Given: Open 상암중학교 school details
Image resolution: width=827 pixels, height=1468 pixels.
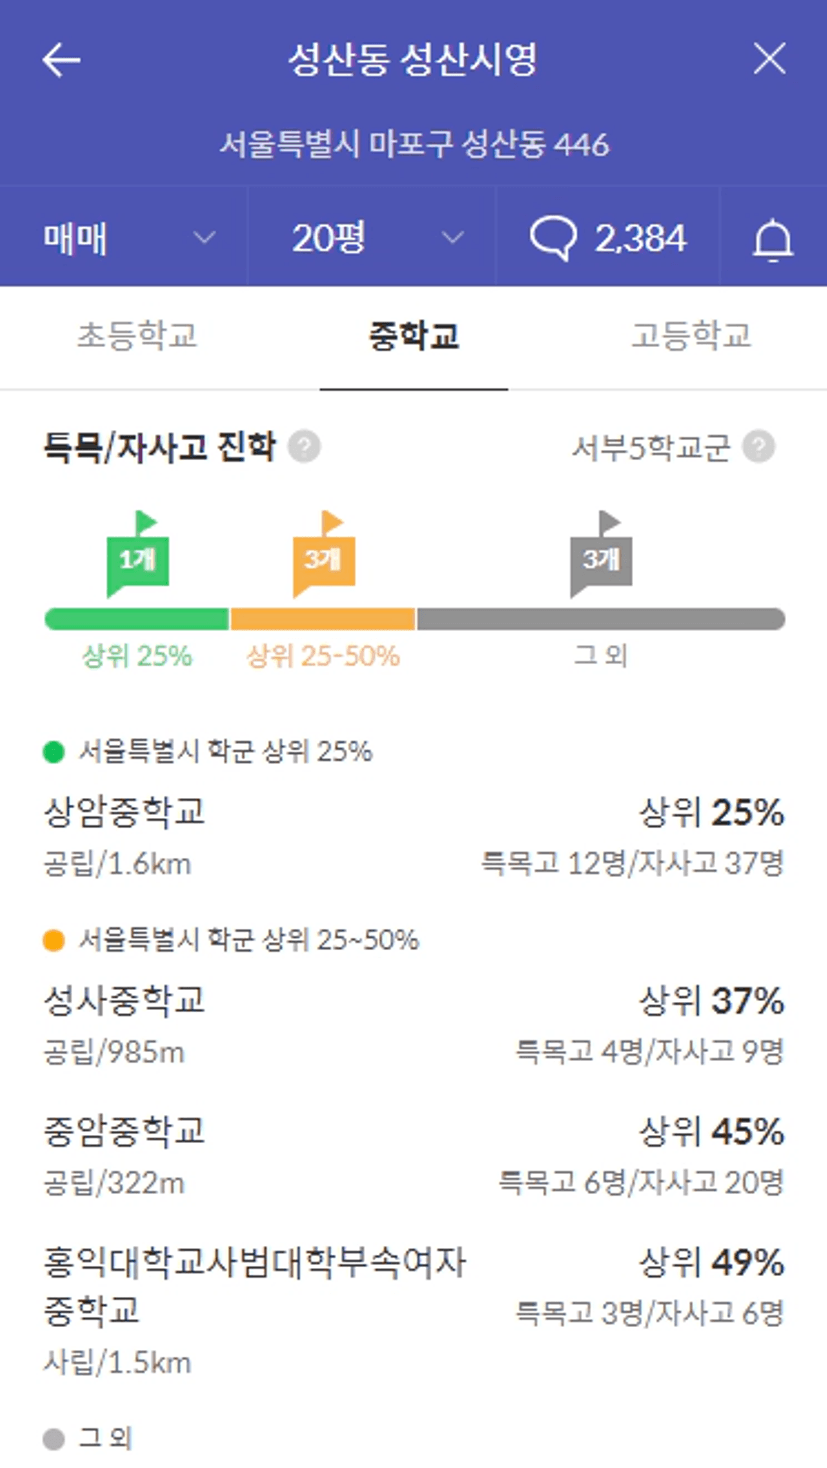Looking at the screenshot, I should point(414,836).
